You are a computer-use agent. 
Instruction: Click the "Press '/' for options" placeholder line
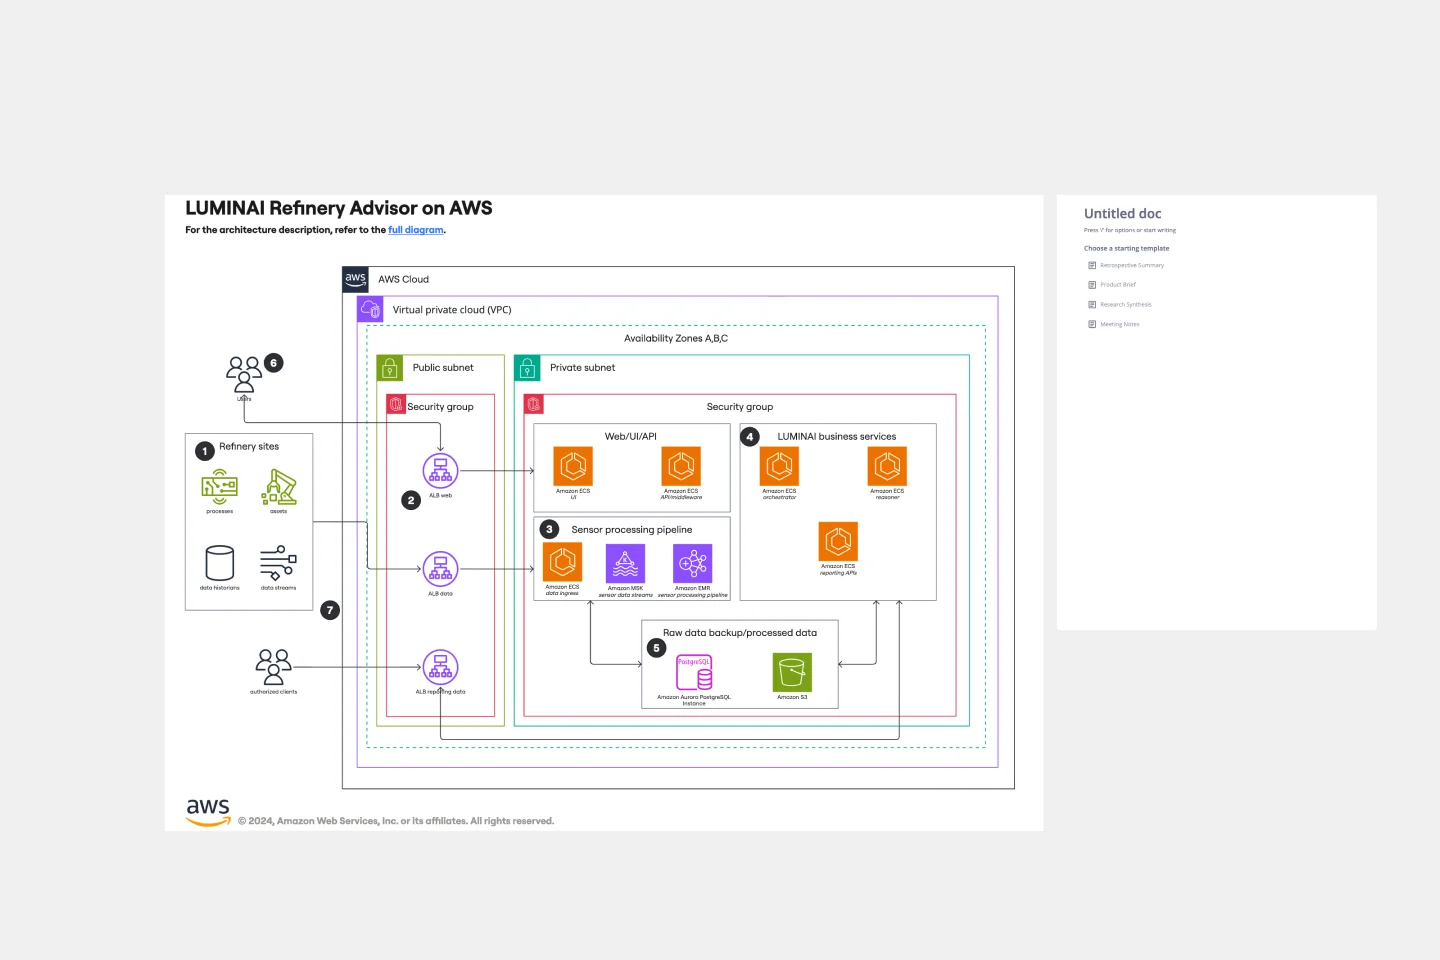coord(1130,231)
